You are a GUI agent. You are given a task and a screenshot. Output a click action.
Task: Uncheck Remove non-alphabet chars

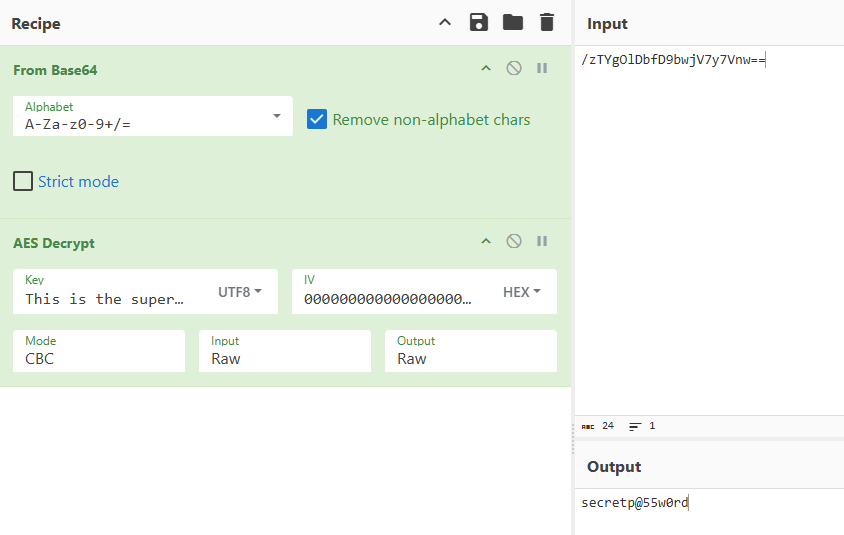[x=316, y=119]
